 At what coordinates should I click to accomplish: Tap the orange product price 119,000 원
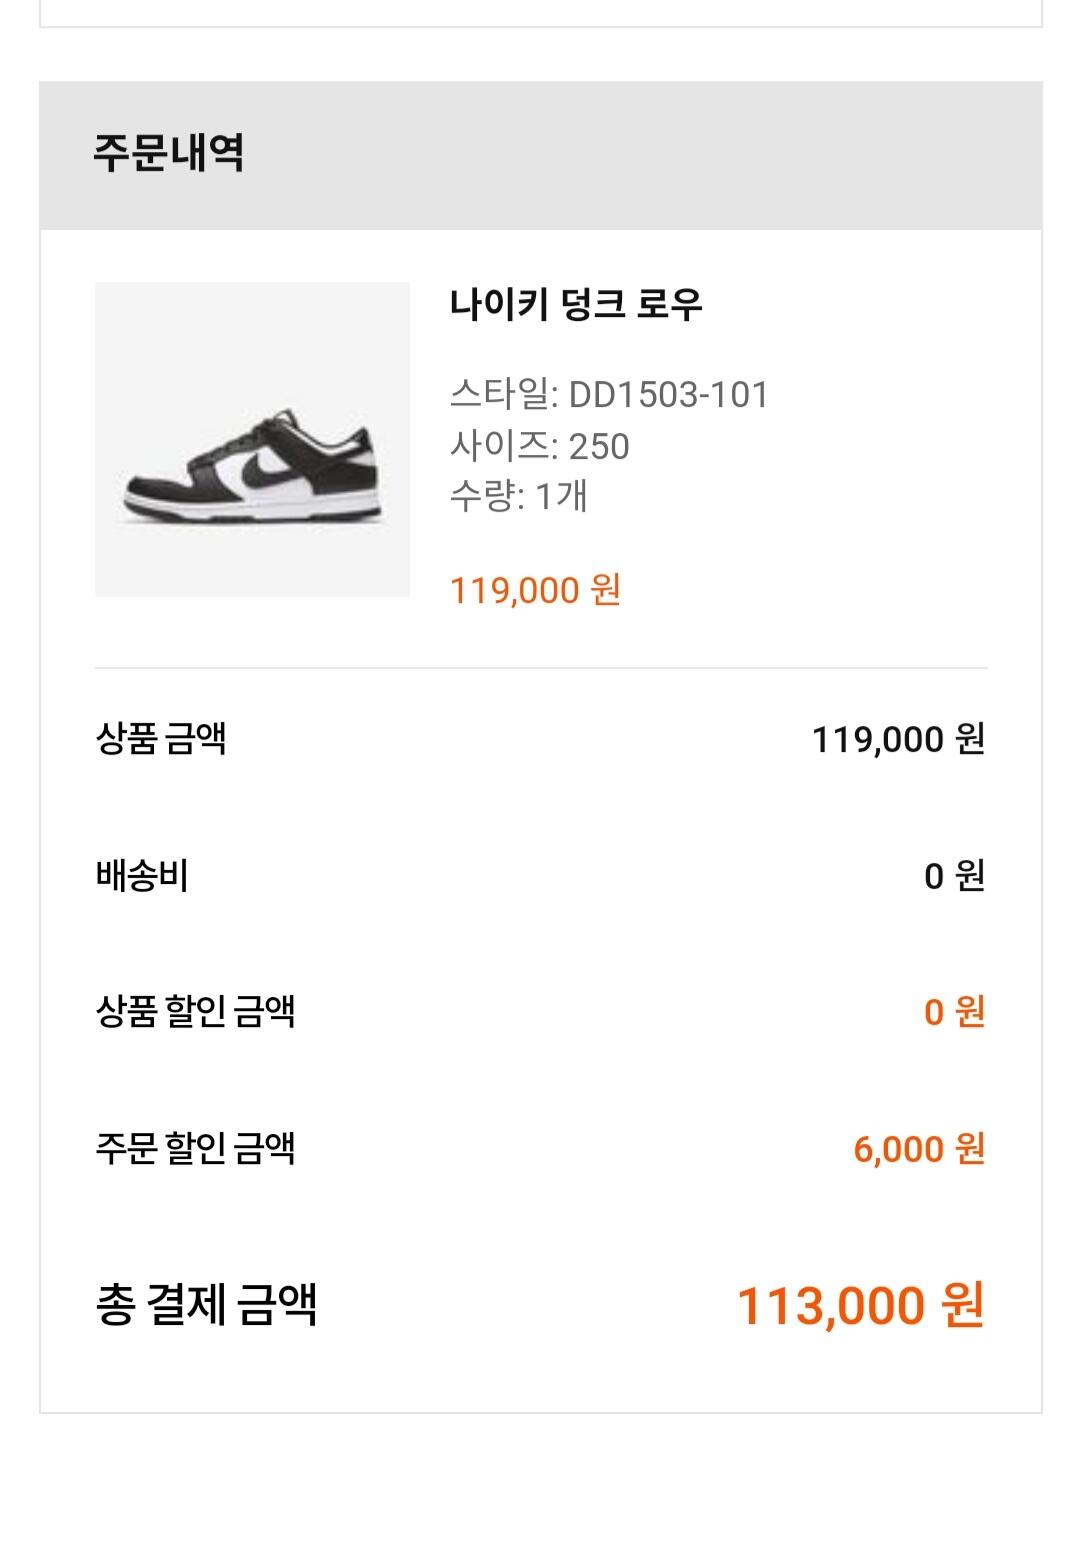[535, 589]
